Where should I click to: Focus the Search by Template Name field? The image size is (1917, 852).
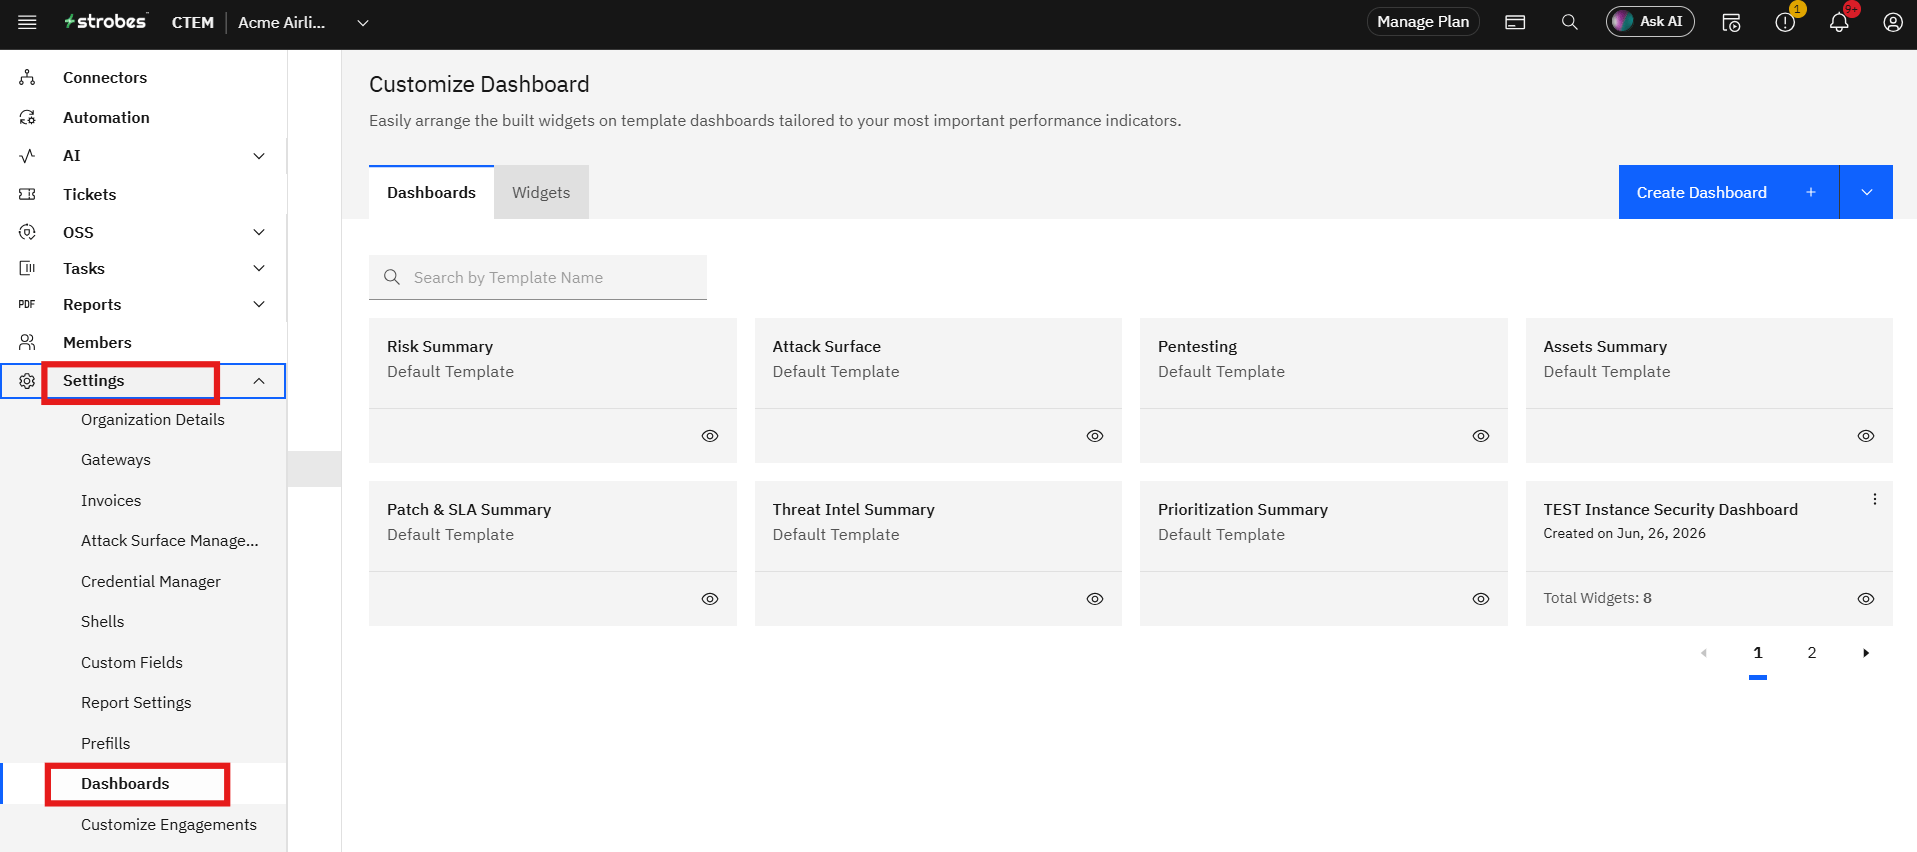(538, 278)
